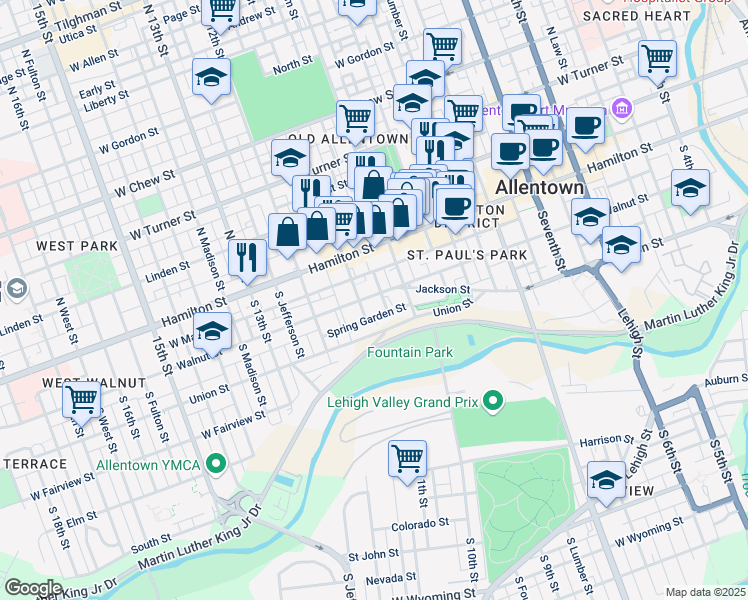The image size is (748, 600).
Task: Select the Jackson St label
Action: 443,289
